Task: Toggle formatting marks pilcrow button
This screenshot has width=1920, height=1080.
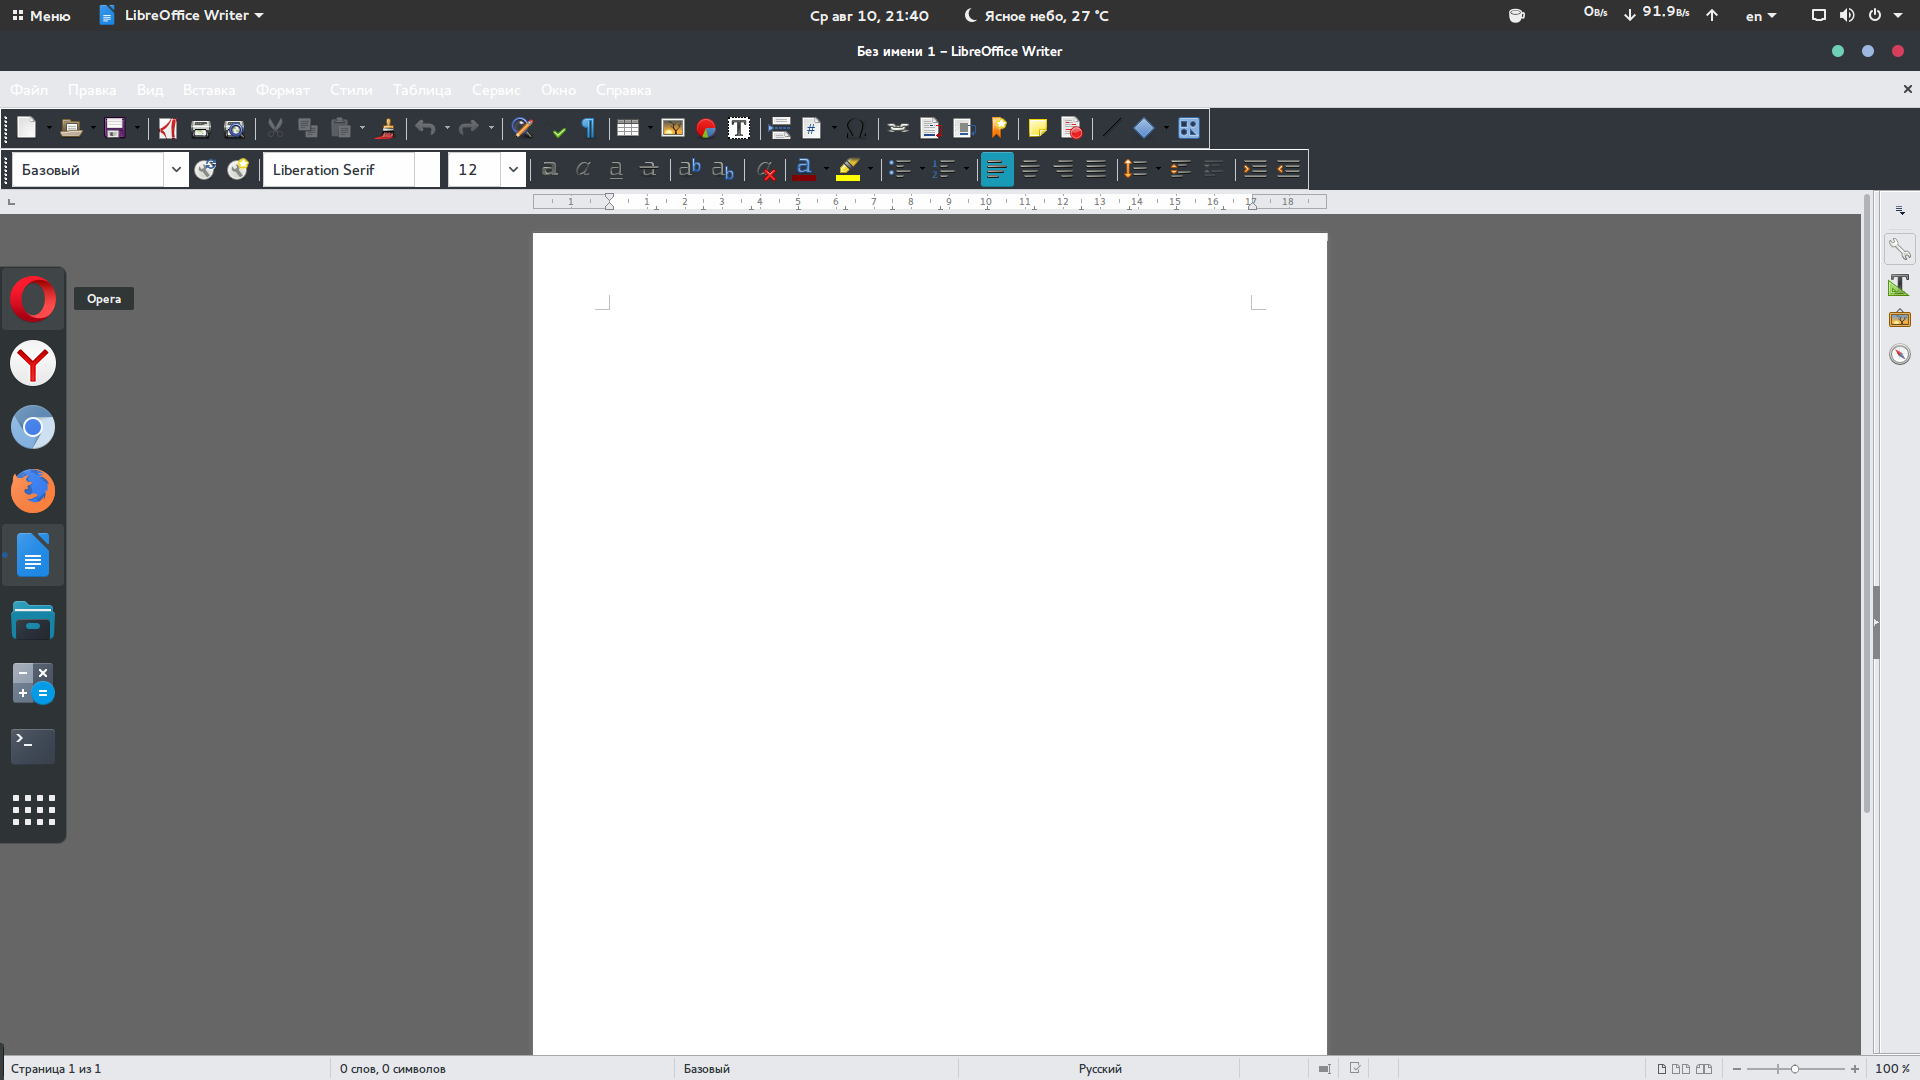Action: tap(589, 128)
